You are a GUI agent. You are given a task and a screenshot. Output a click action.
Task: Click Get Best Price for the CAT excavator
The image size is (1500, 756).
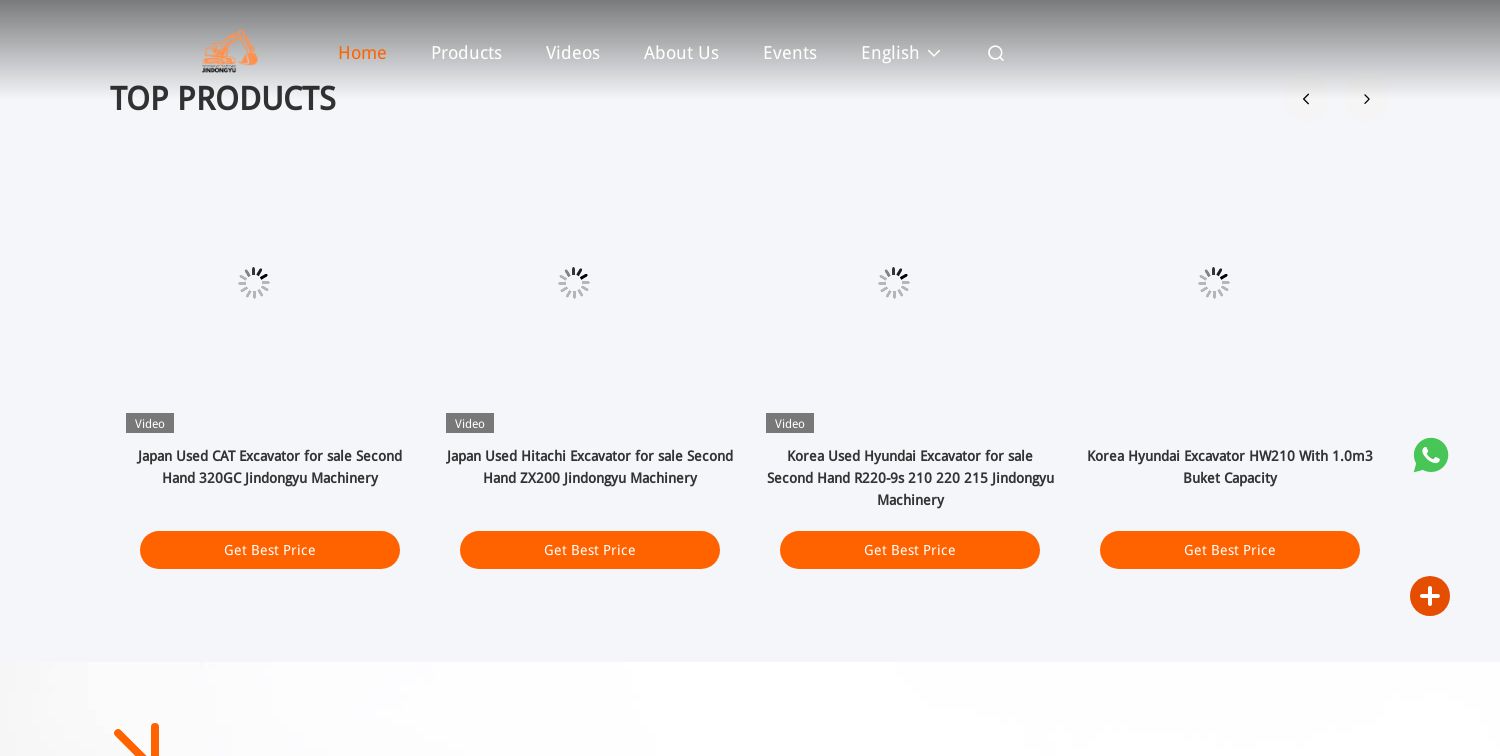pos(270,550)
